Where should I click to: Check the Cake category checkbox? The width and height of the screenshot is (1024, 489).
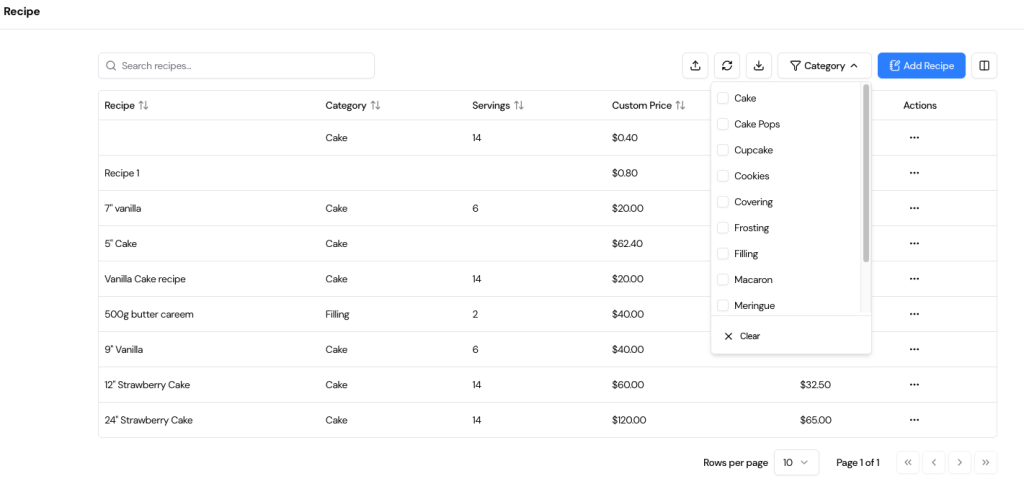point(723,98)
